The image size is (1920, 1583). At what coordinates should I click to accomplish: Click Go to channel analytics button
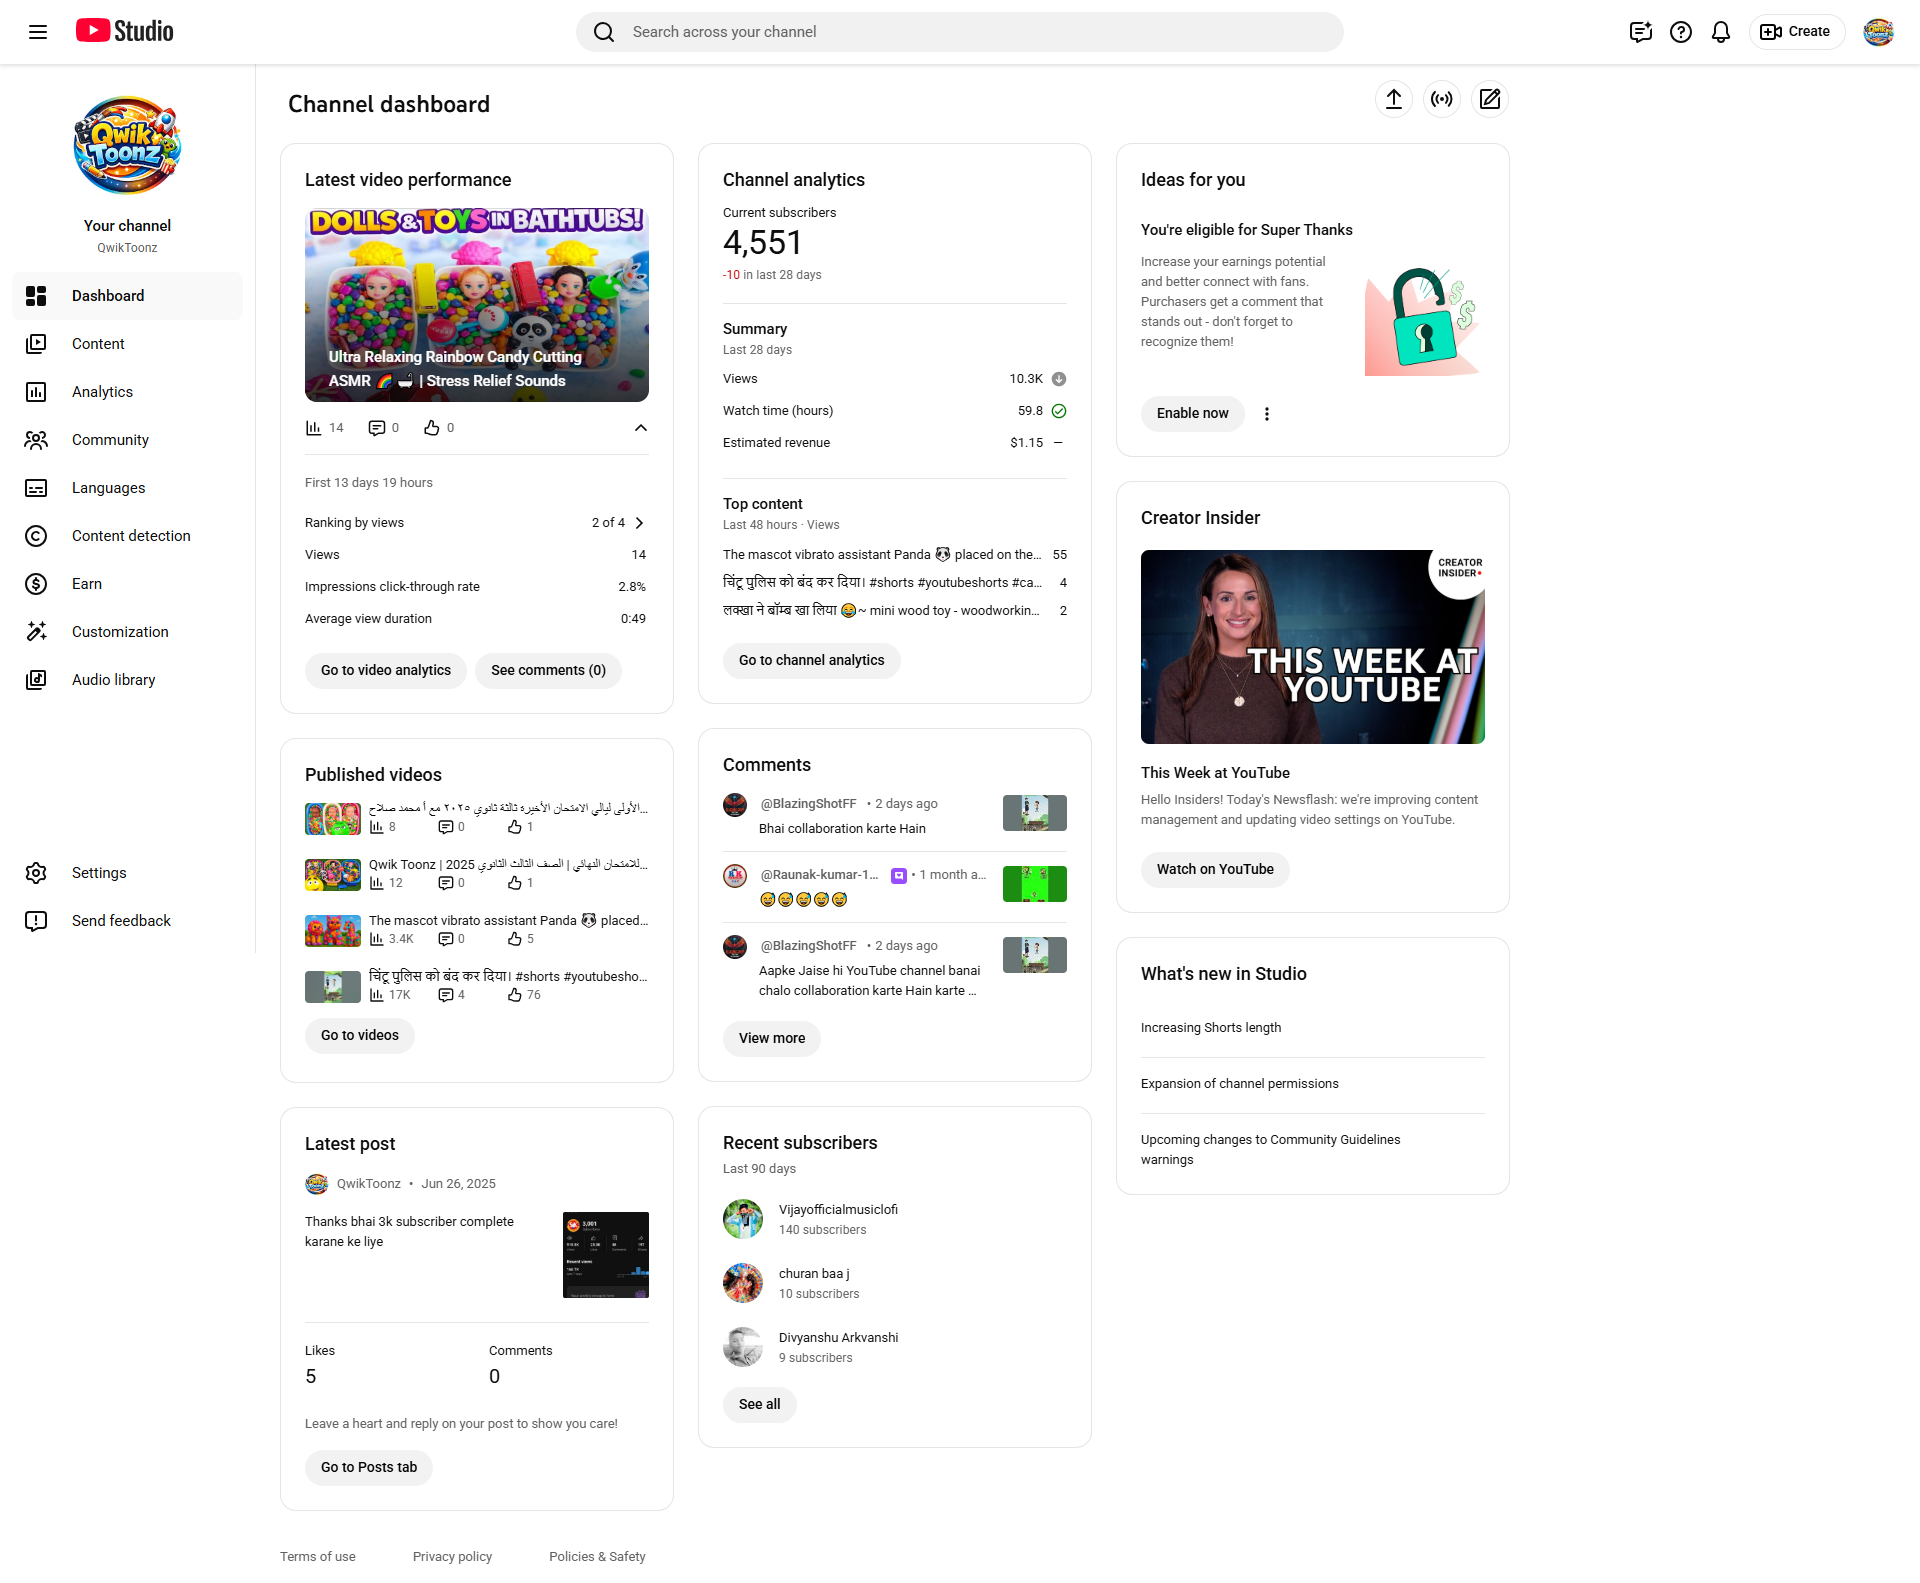(811, 660)
